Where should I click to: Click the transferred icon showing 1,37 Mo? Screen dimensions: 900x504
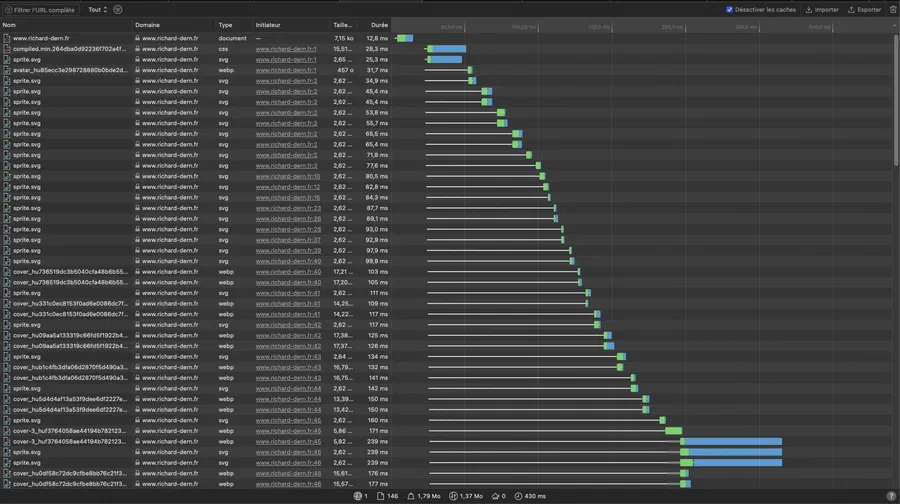click(x=453, y=496)
